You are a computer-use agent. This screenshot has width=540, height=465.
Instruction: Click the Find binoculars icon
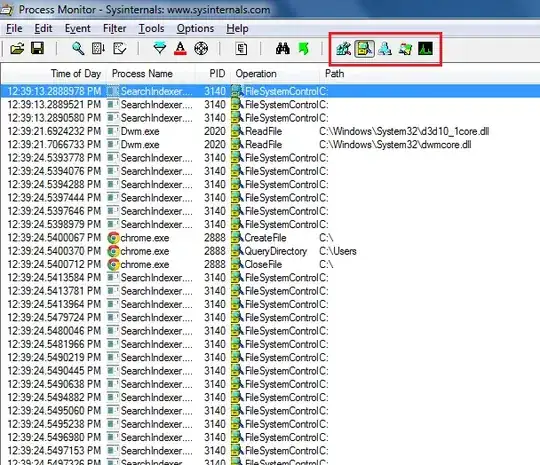282,49
